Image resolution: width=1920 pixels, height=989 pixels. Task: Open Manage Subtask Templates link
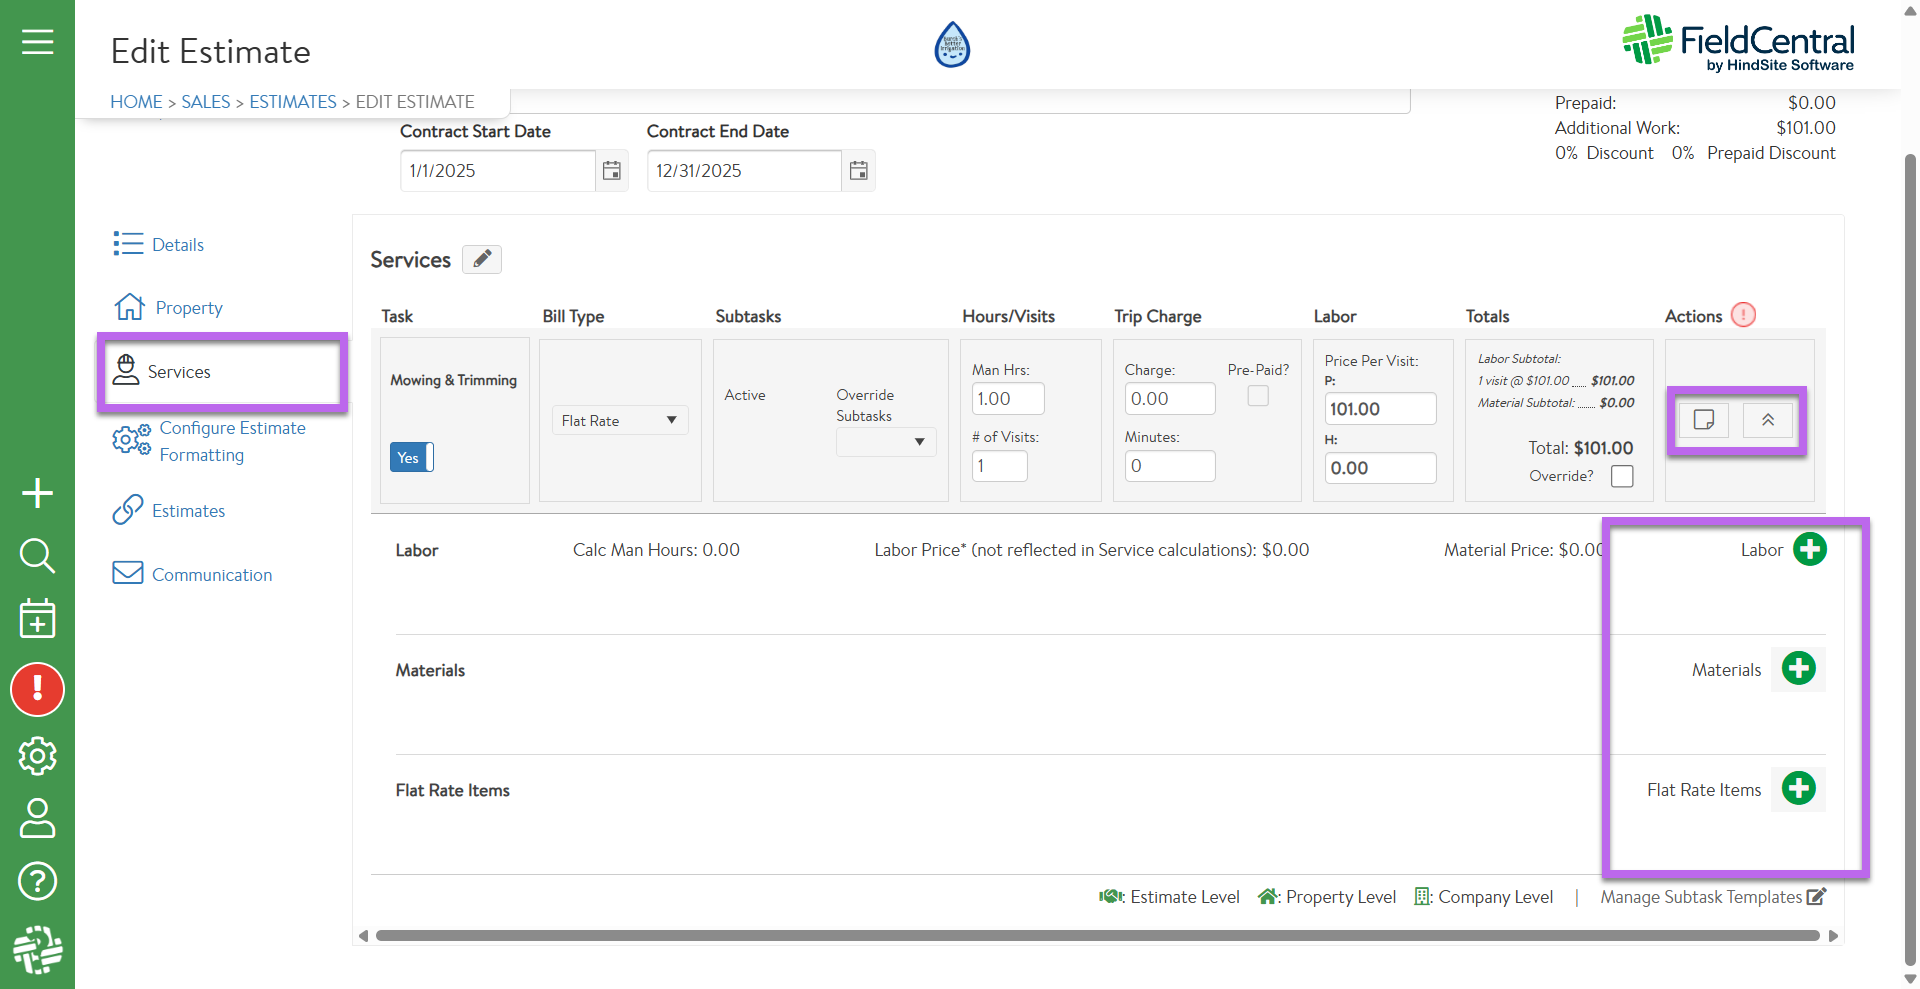tap(1712, 897)
